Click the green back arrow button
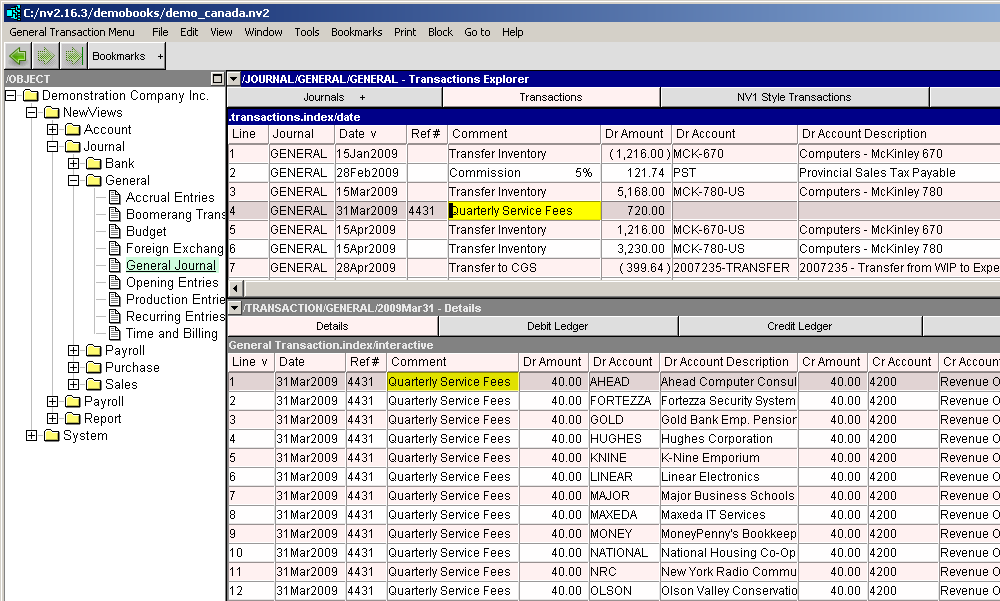This screenshot has height=601, width=1000. [18, 56]
